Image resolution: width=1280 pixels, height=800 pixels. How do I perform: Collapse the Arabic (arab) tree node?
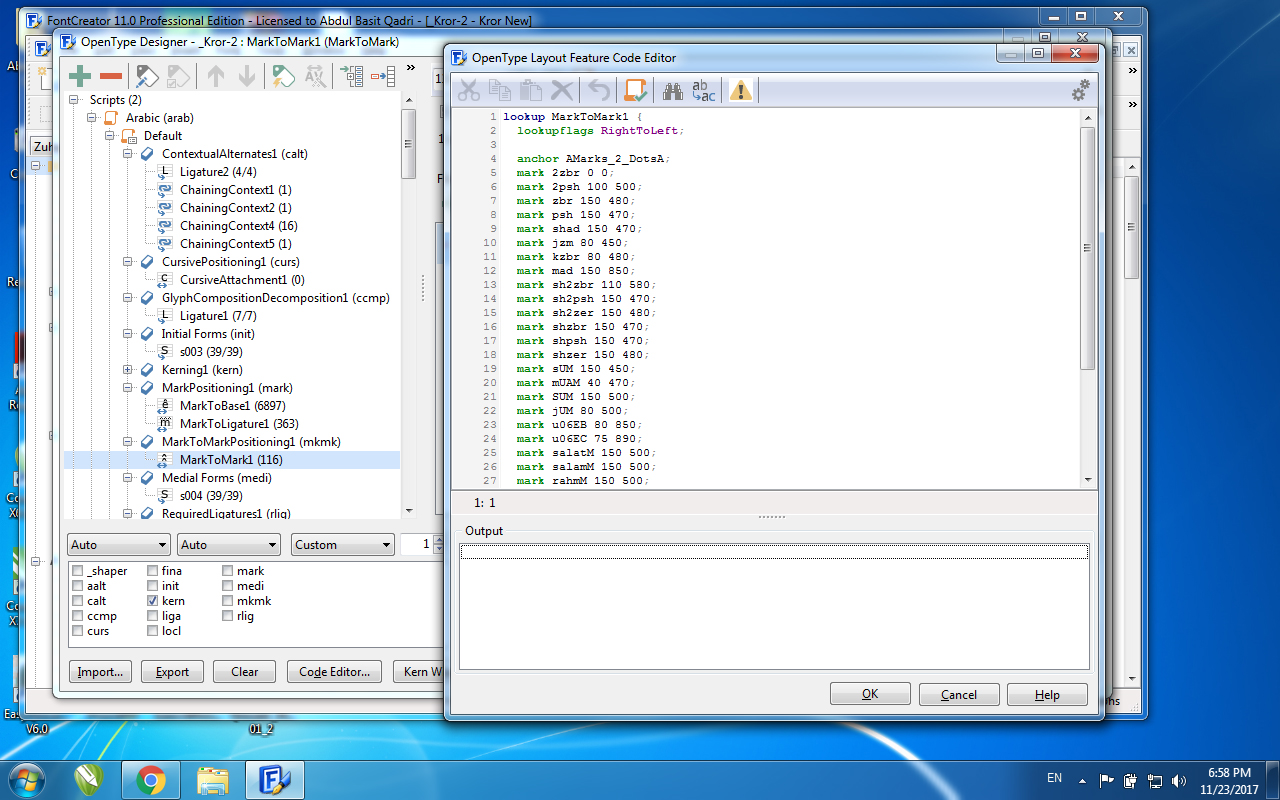pos(92,118)
